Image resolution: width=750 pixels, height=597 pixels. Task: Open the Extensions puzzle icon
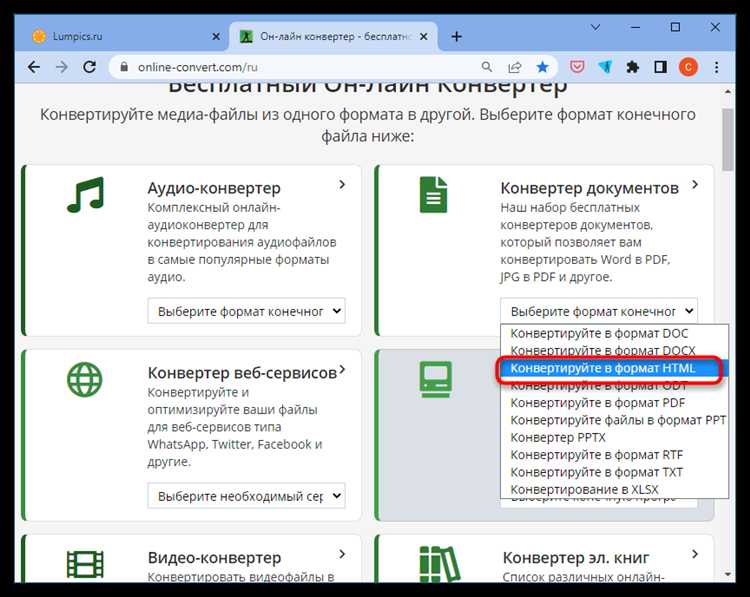(x=633, y=67)
